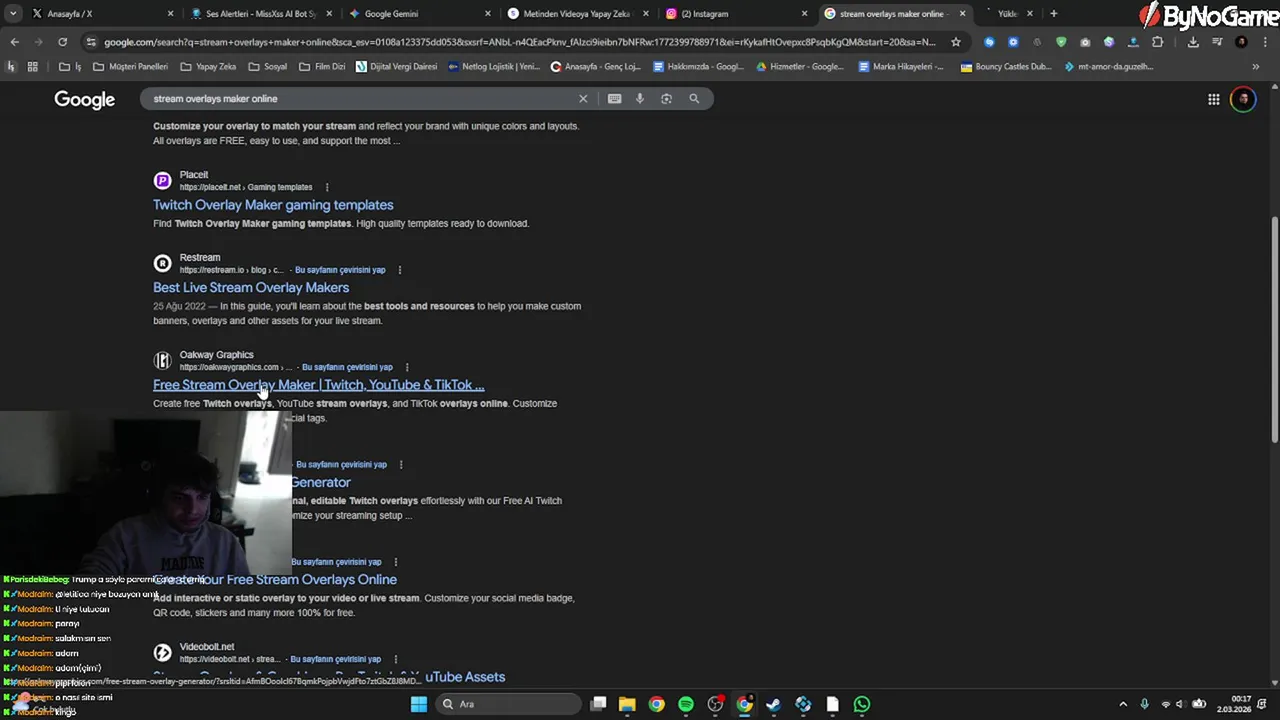
Task: Open Windows Start menu
Action: (419, 704)
